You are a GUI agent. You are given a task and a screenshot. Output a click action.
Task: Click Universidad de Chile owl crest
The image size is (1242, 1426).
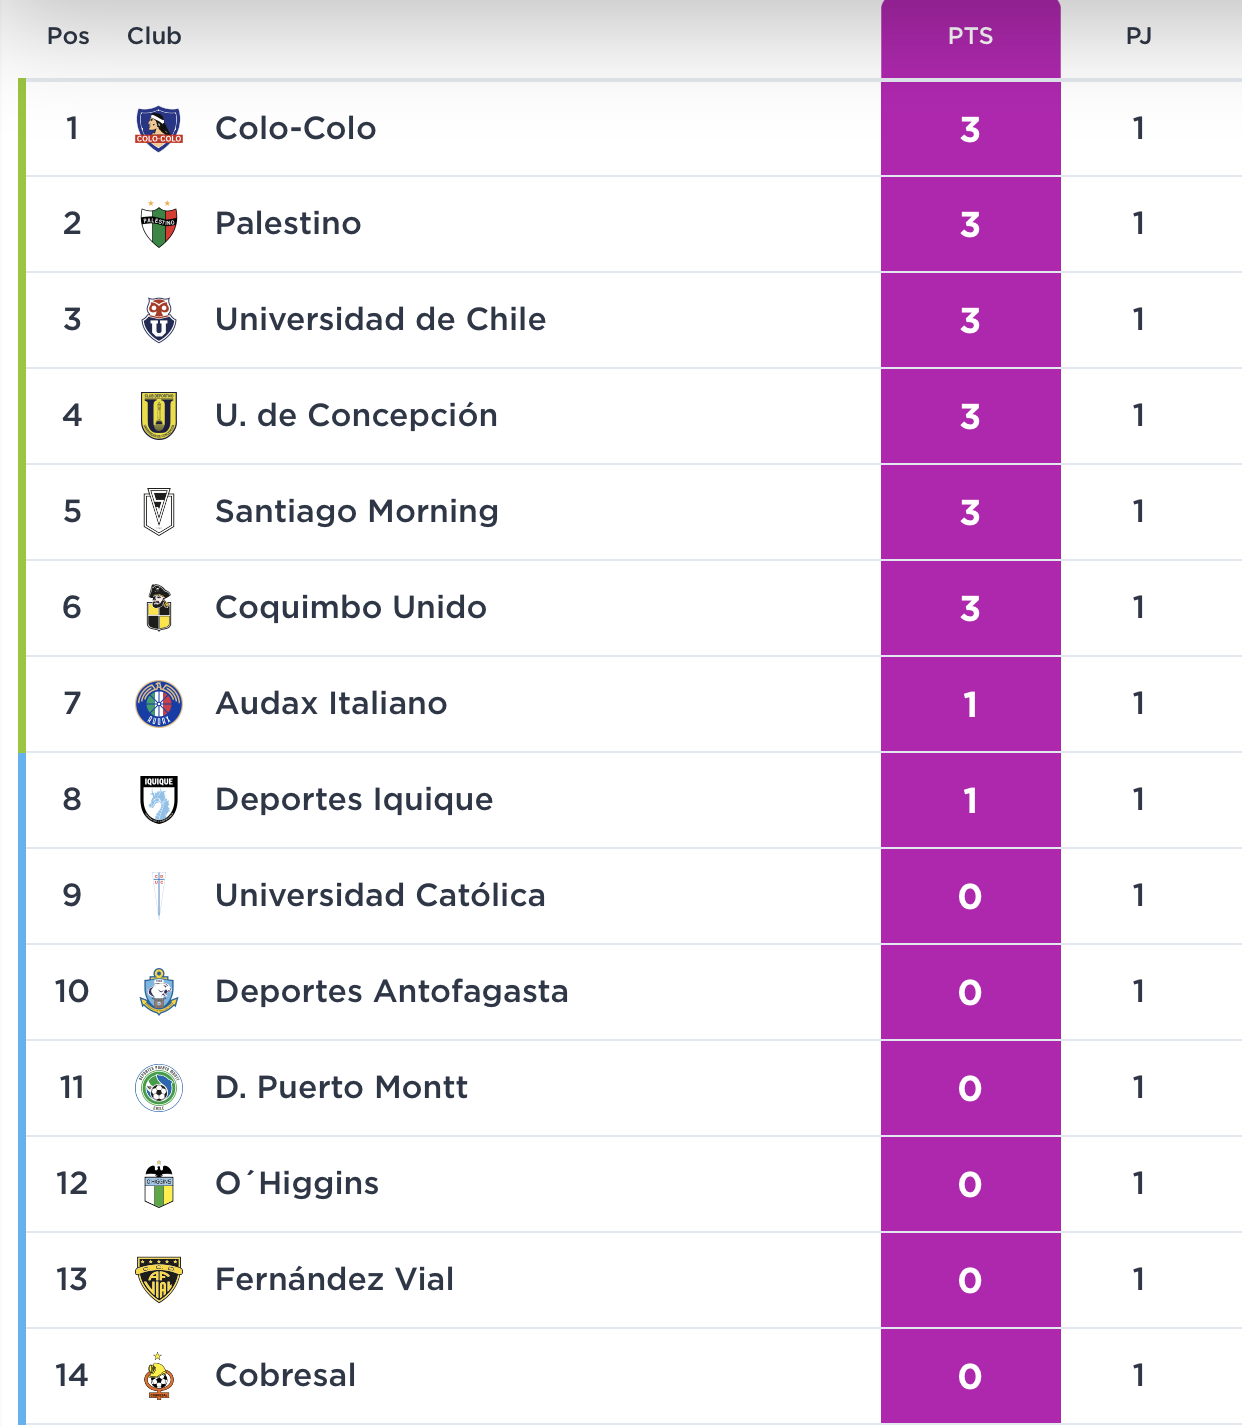tap(158, 320)
